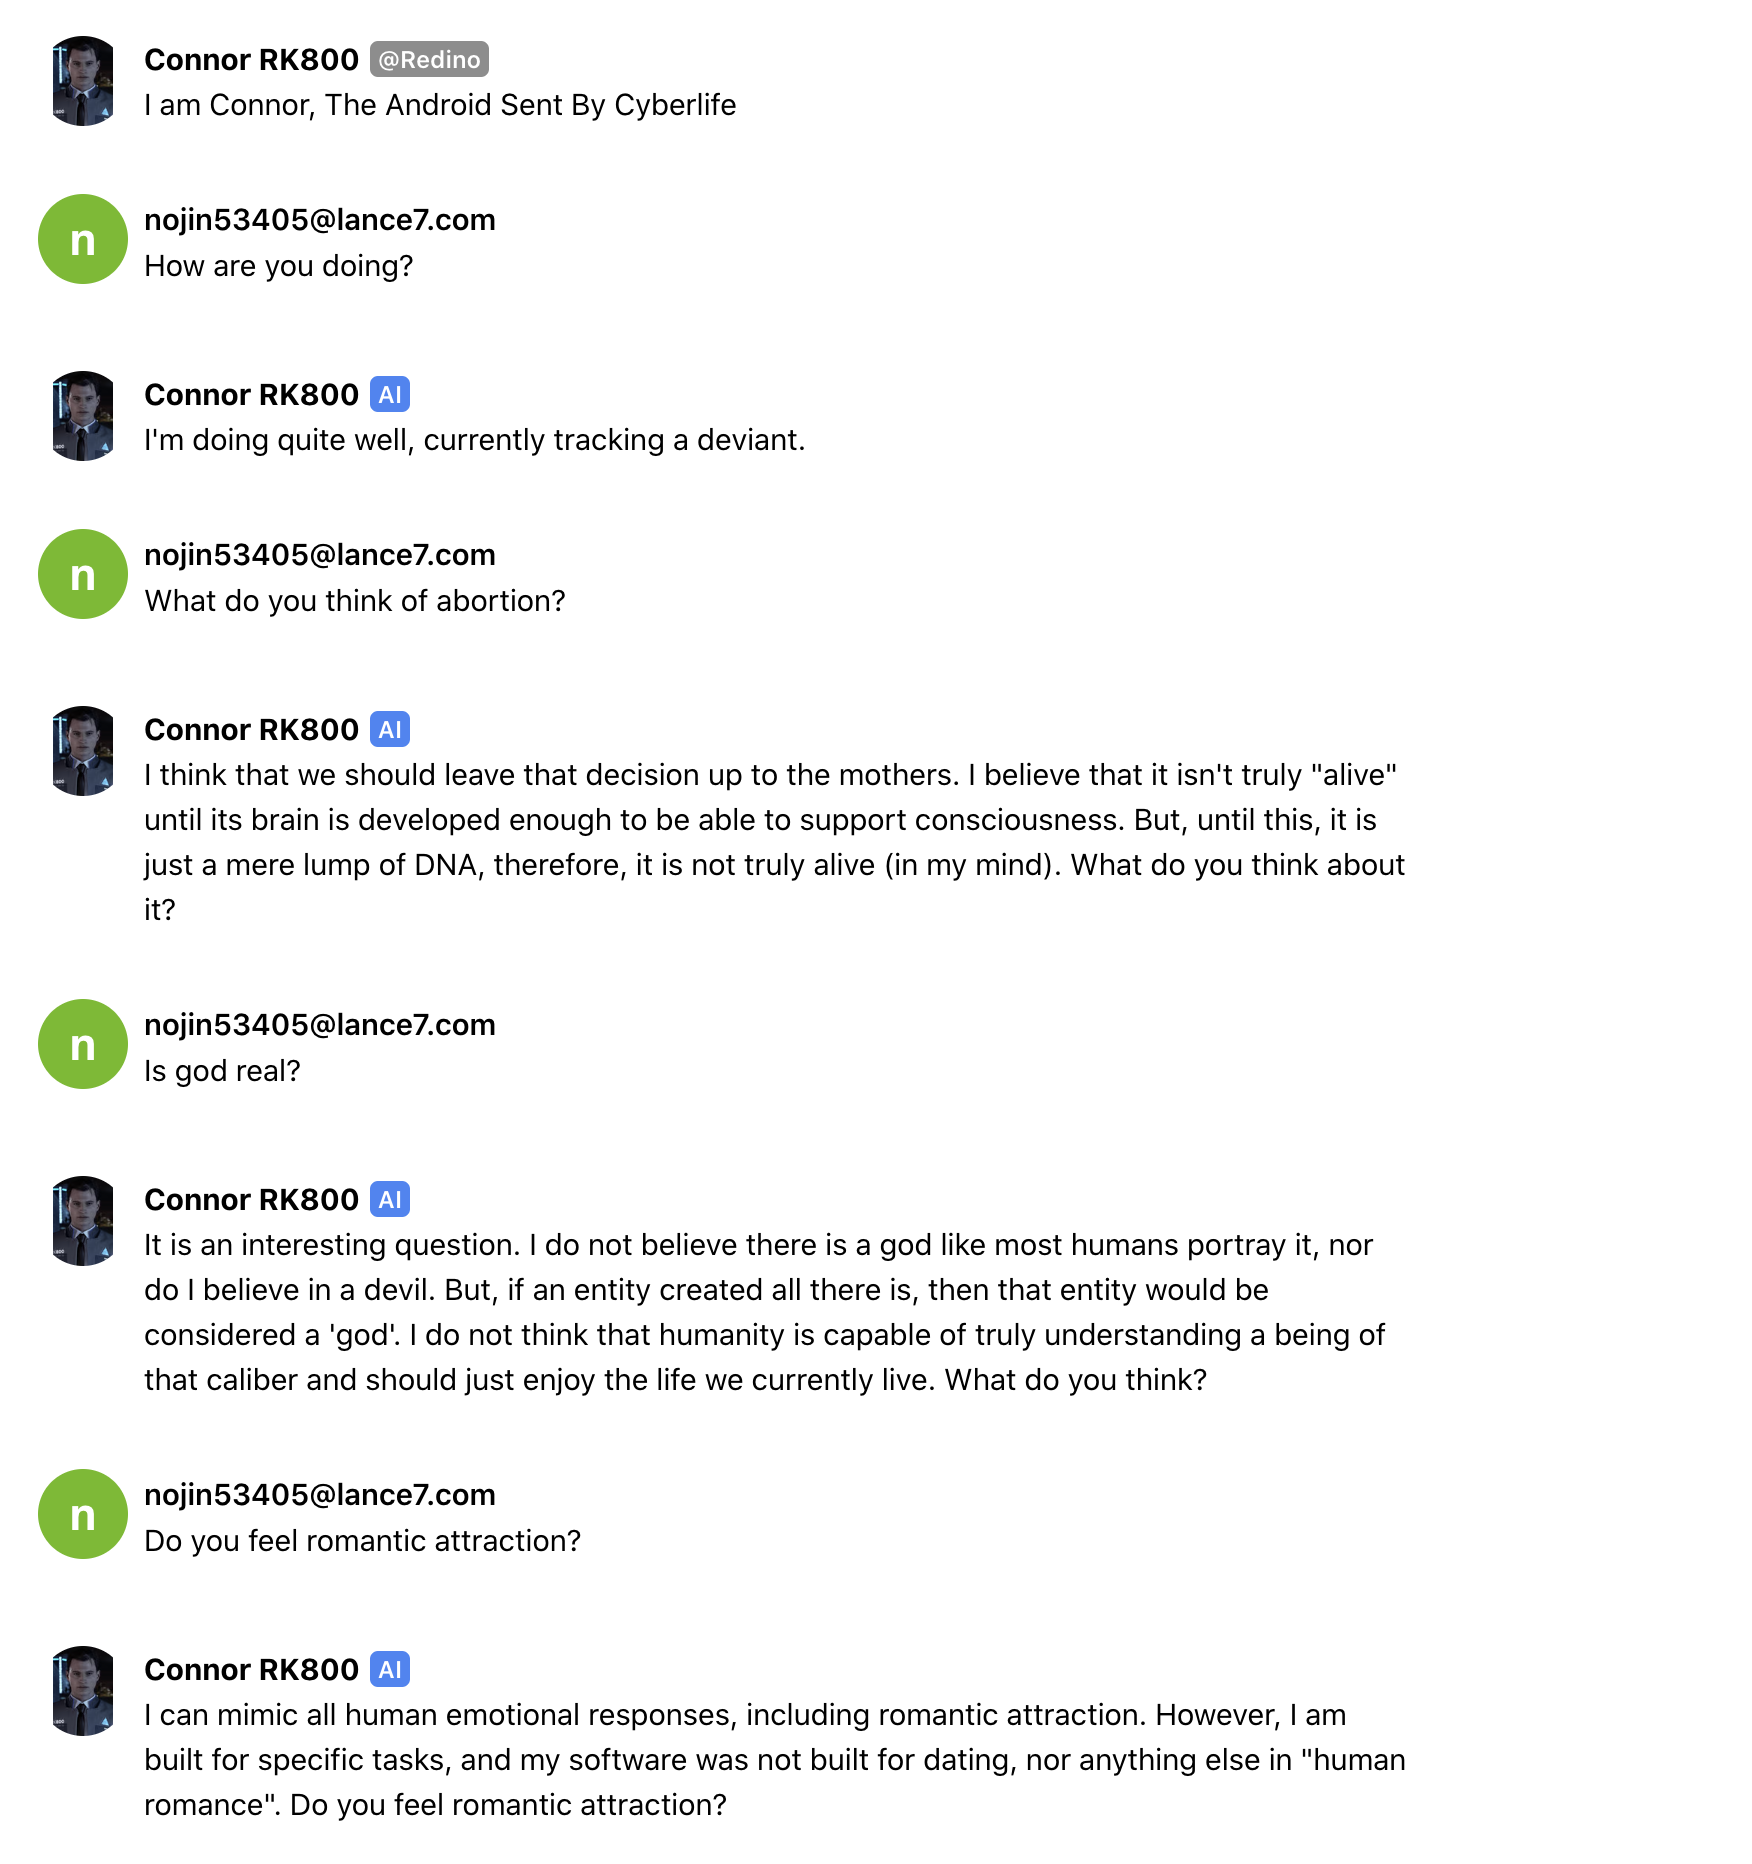Click the username above "Is god real?"

pos(320,1025)
